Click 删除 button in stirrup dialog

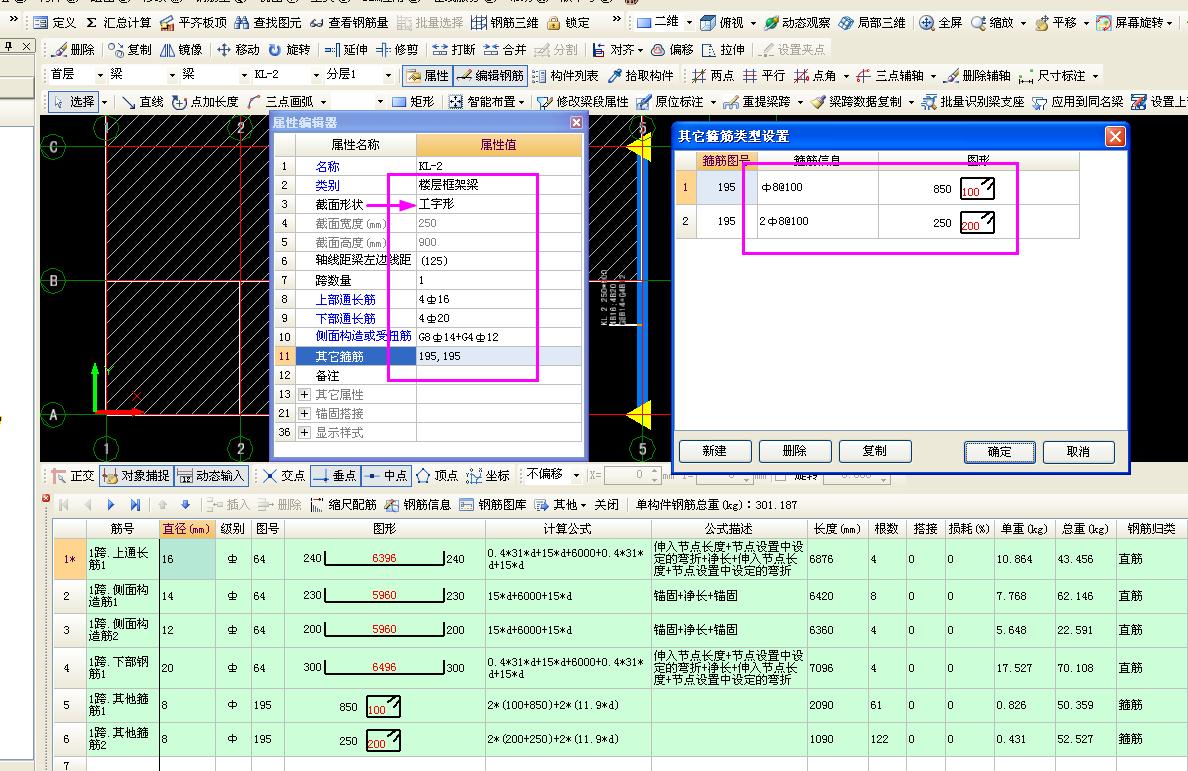[x=794, y=451]
